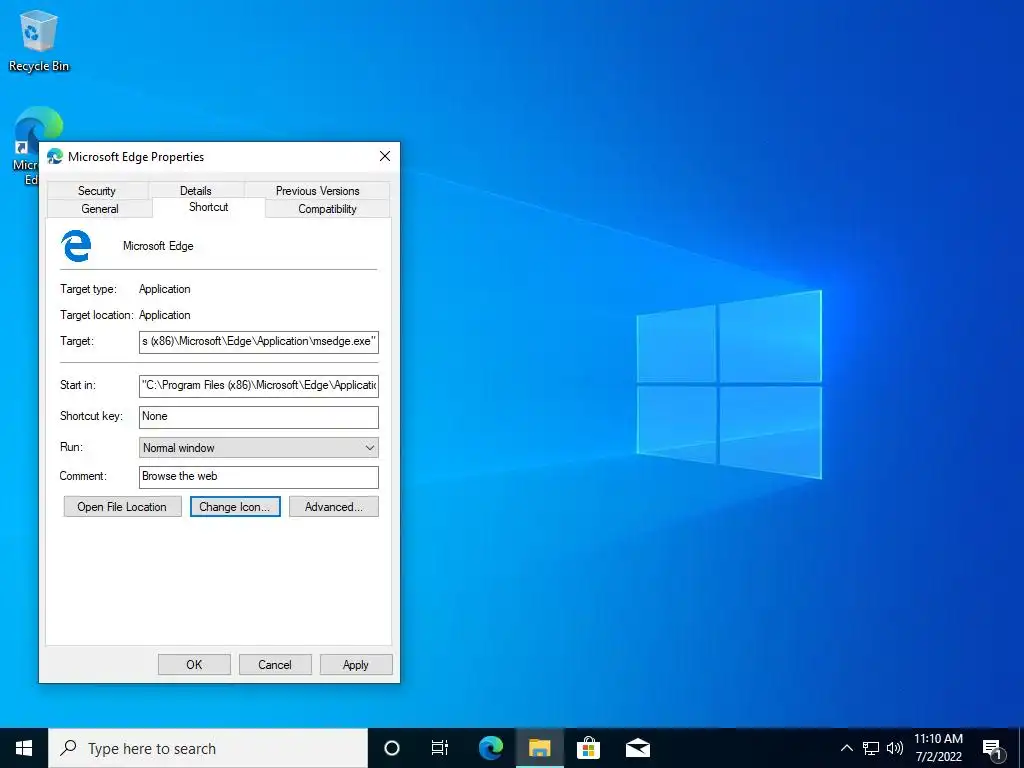
Task: Cancel the Properties dialog
Action: (x=275, y=665)
